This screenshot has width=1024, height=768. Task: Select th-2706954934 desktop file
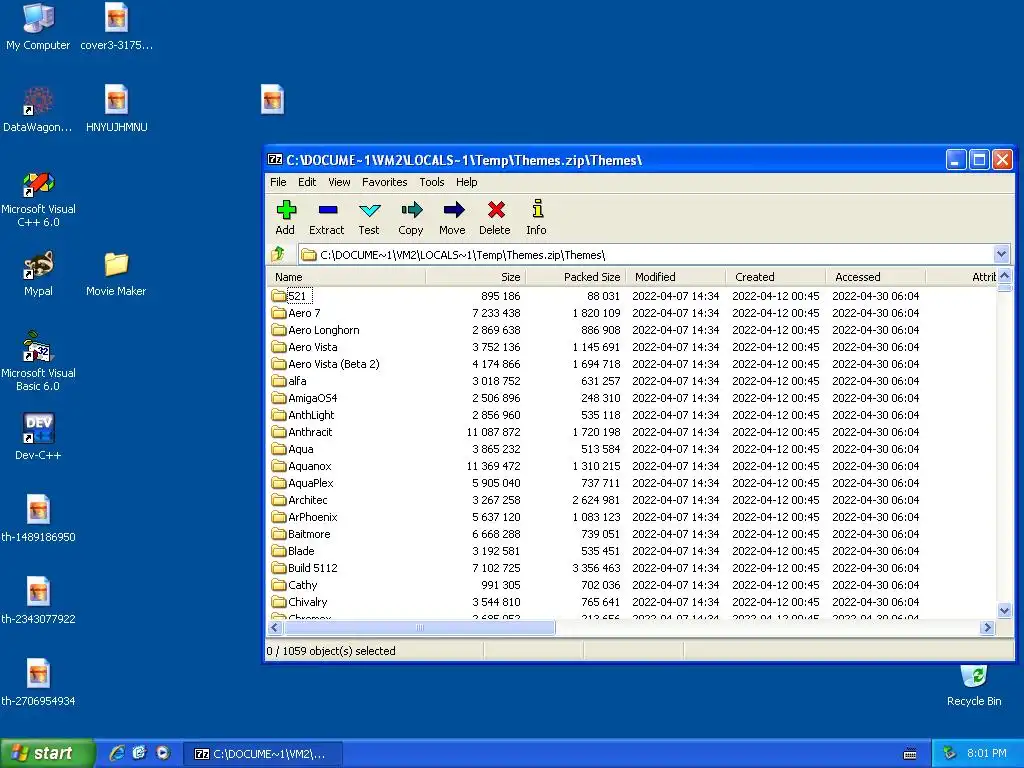[x=38, y=683]
